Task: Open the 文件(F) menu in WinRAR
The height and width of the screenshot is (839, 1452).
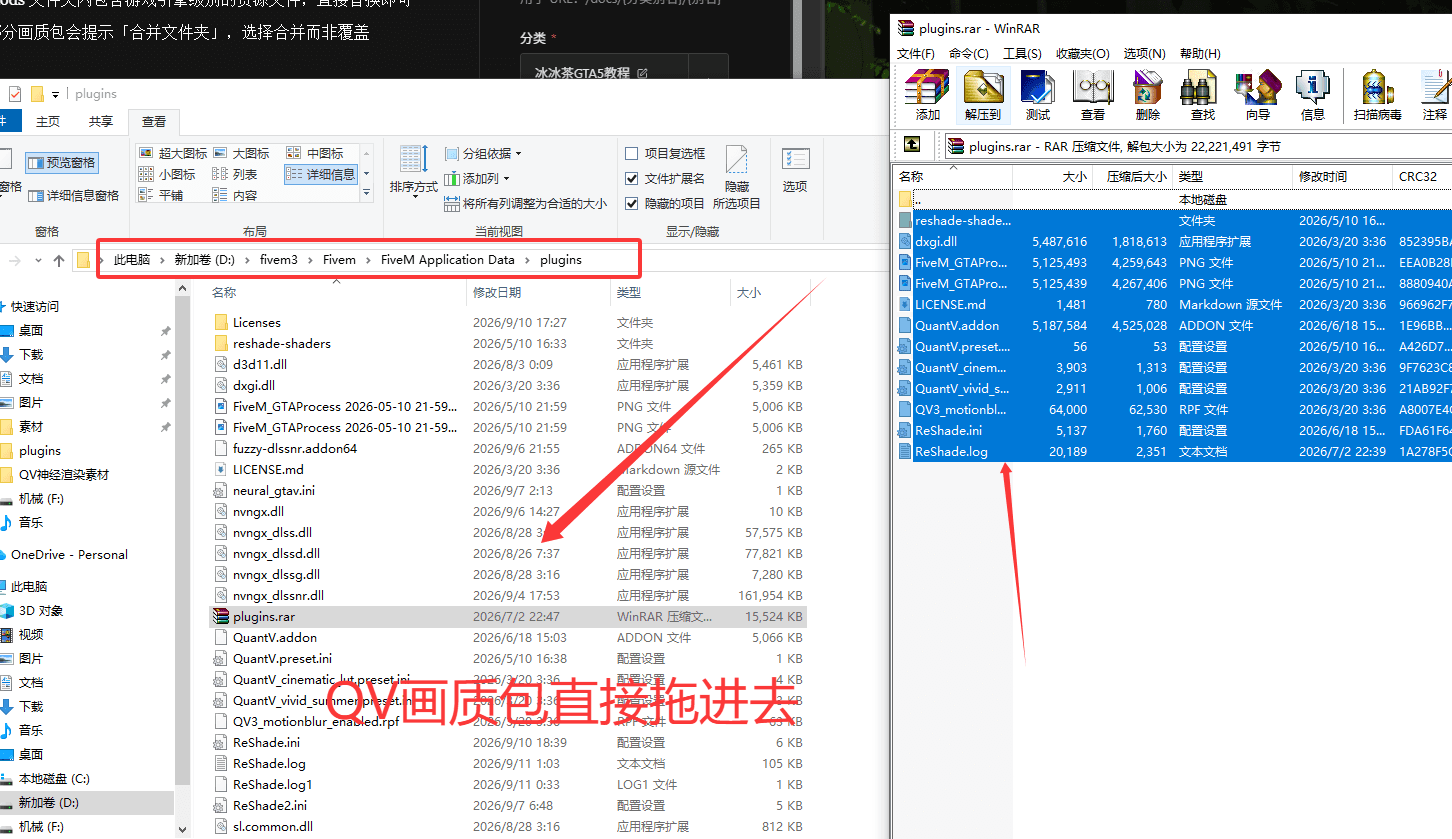Action: (x=916, y=53)
